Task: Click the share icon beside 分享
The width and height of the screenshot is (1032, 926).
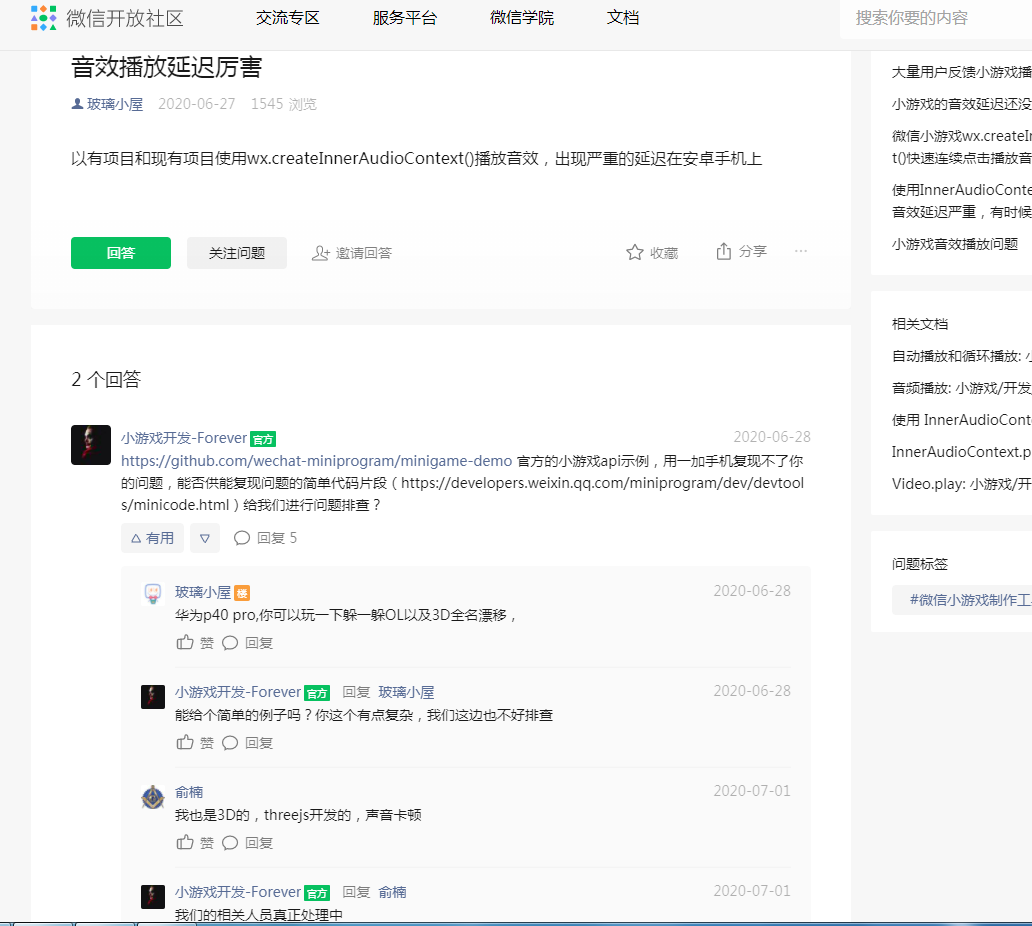Action: (x=723, y=251)
